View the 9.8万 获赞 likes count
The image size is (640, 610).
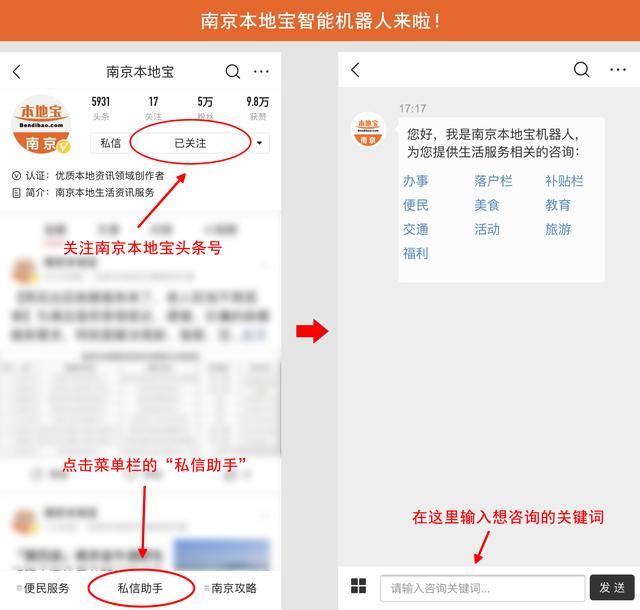pyautogui.click(x=258, y=108)
